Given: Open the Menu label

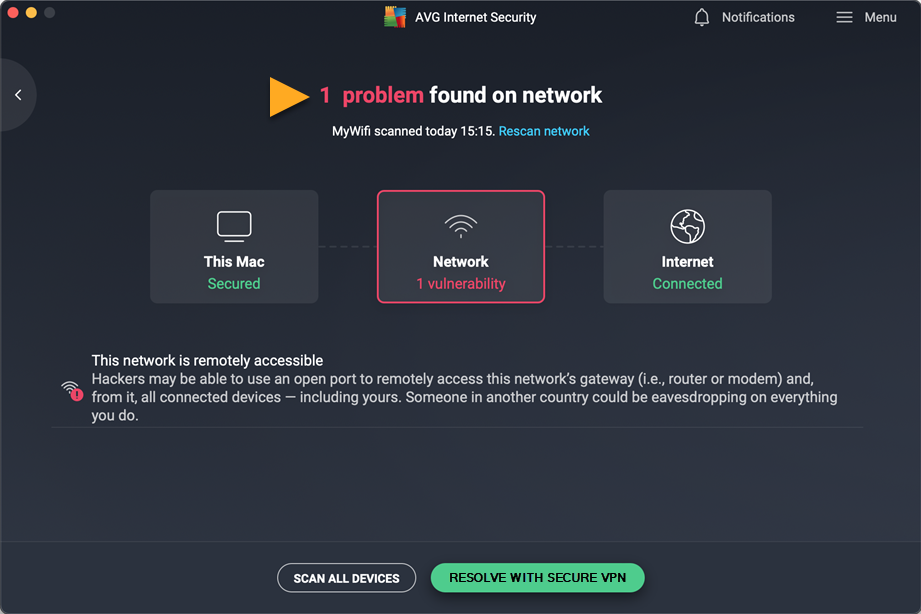Looking at the screenshot, I should [x=880, y=17].
